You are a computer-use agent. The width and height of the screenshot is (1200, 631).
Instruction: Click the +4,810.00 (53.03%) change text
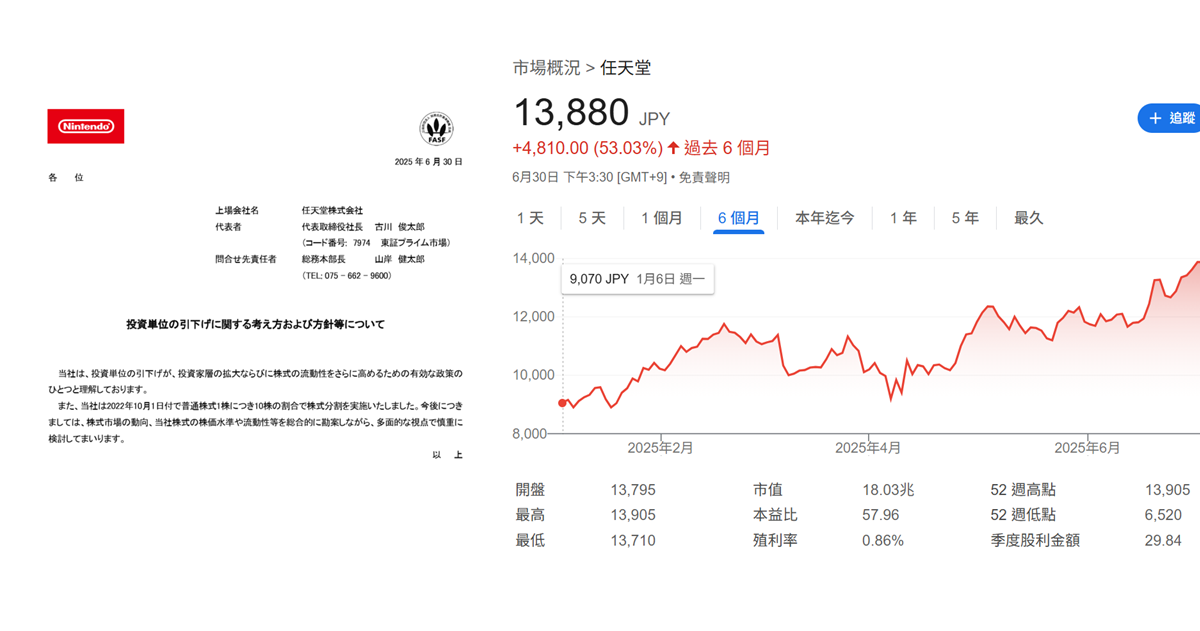(x=588, y=148)
